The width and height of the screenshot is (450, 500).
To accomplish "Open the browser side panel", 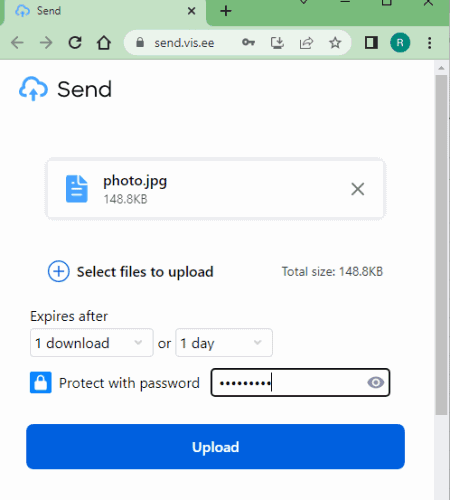I will coord(371,43).
